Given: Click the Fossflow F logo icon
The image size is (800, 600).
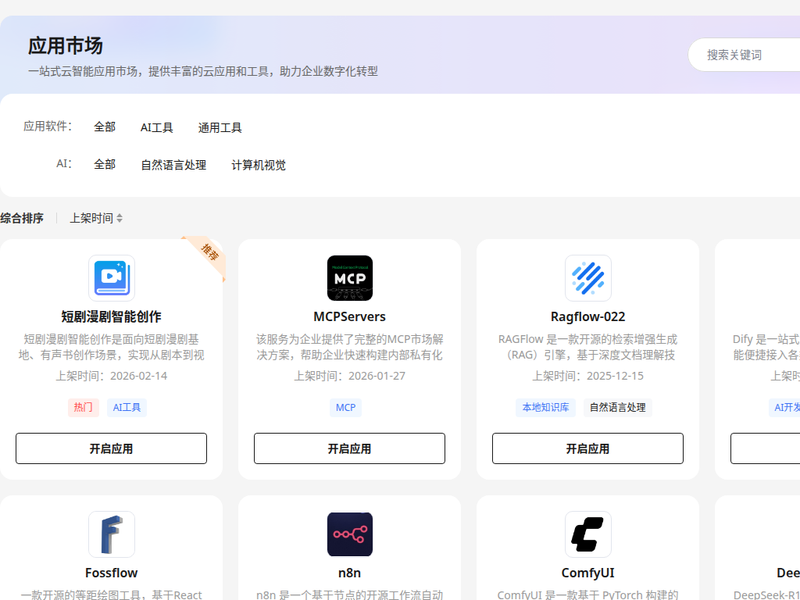Looking at the screenshot, I should [x=111, y=534].
